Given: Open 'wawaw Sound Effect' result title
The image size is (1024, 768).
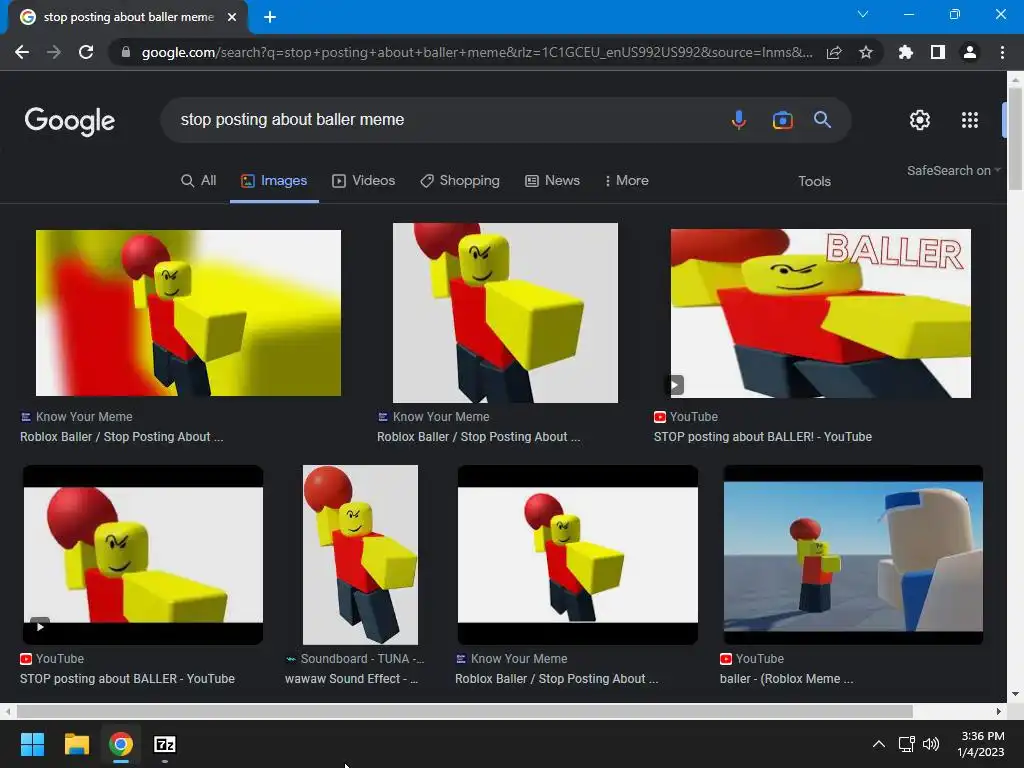Looking at the screenshot, I should pyautogui.click(x=351, y=679).
